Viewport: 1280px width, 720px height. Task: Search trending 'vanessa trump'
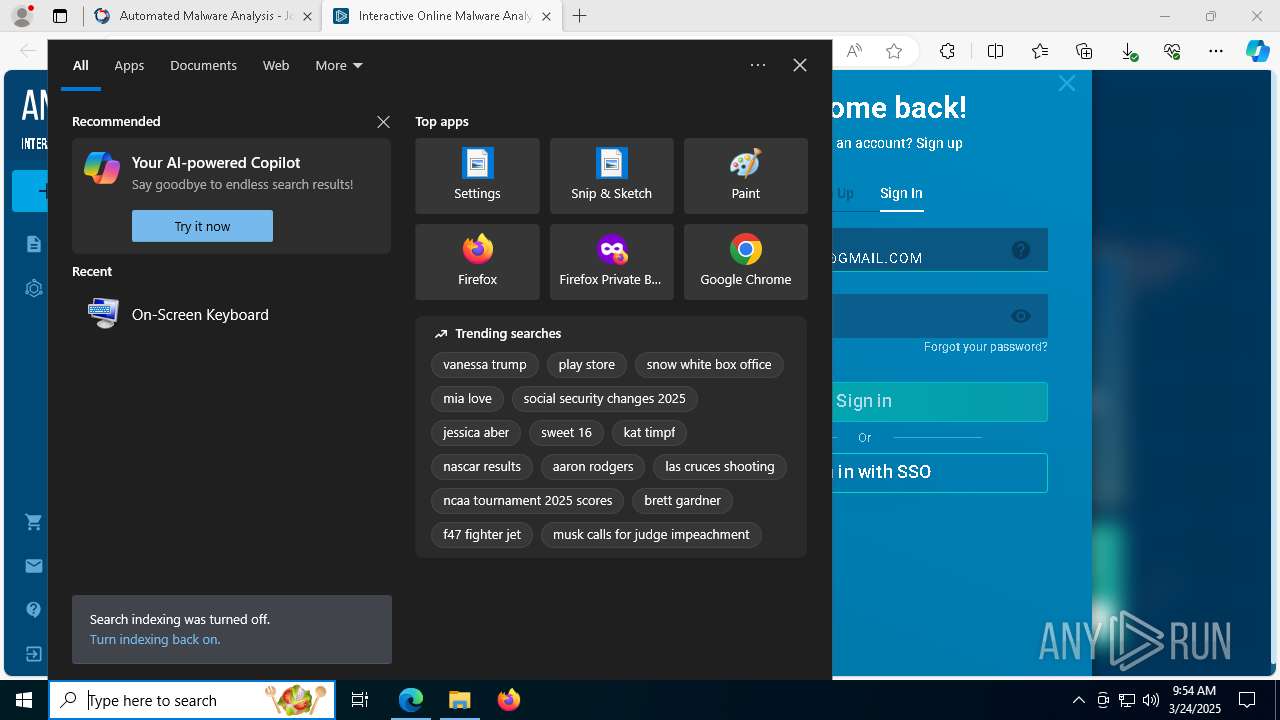point(485,365)
